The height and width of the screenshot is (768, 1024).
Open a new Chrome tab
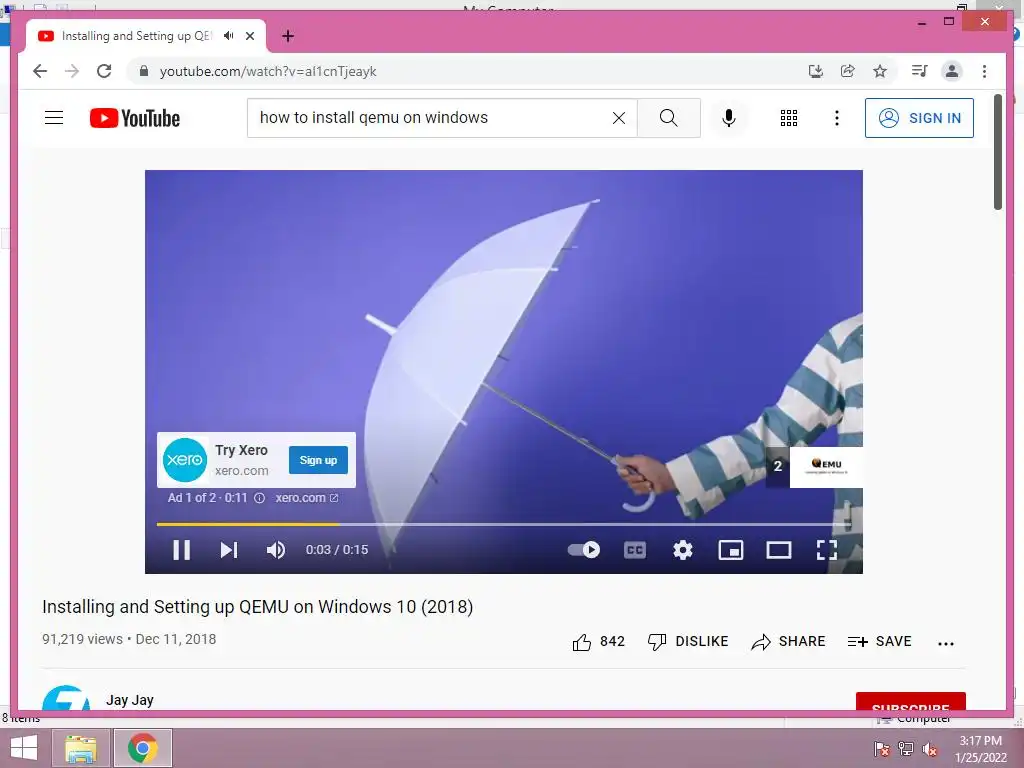pyautogui.click(x=288, y=36)
